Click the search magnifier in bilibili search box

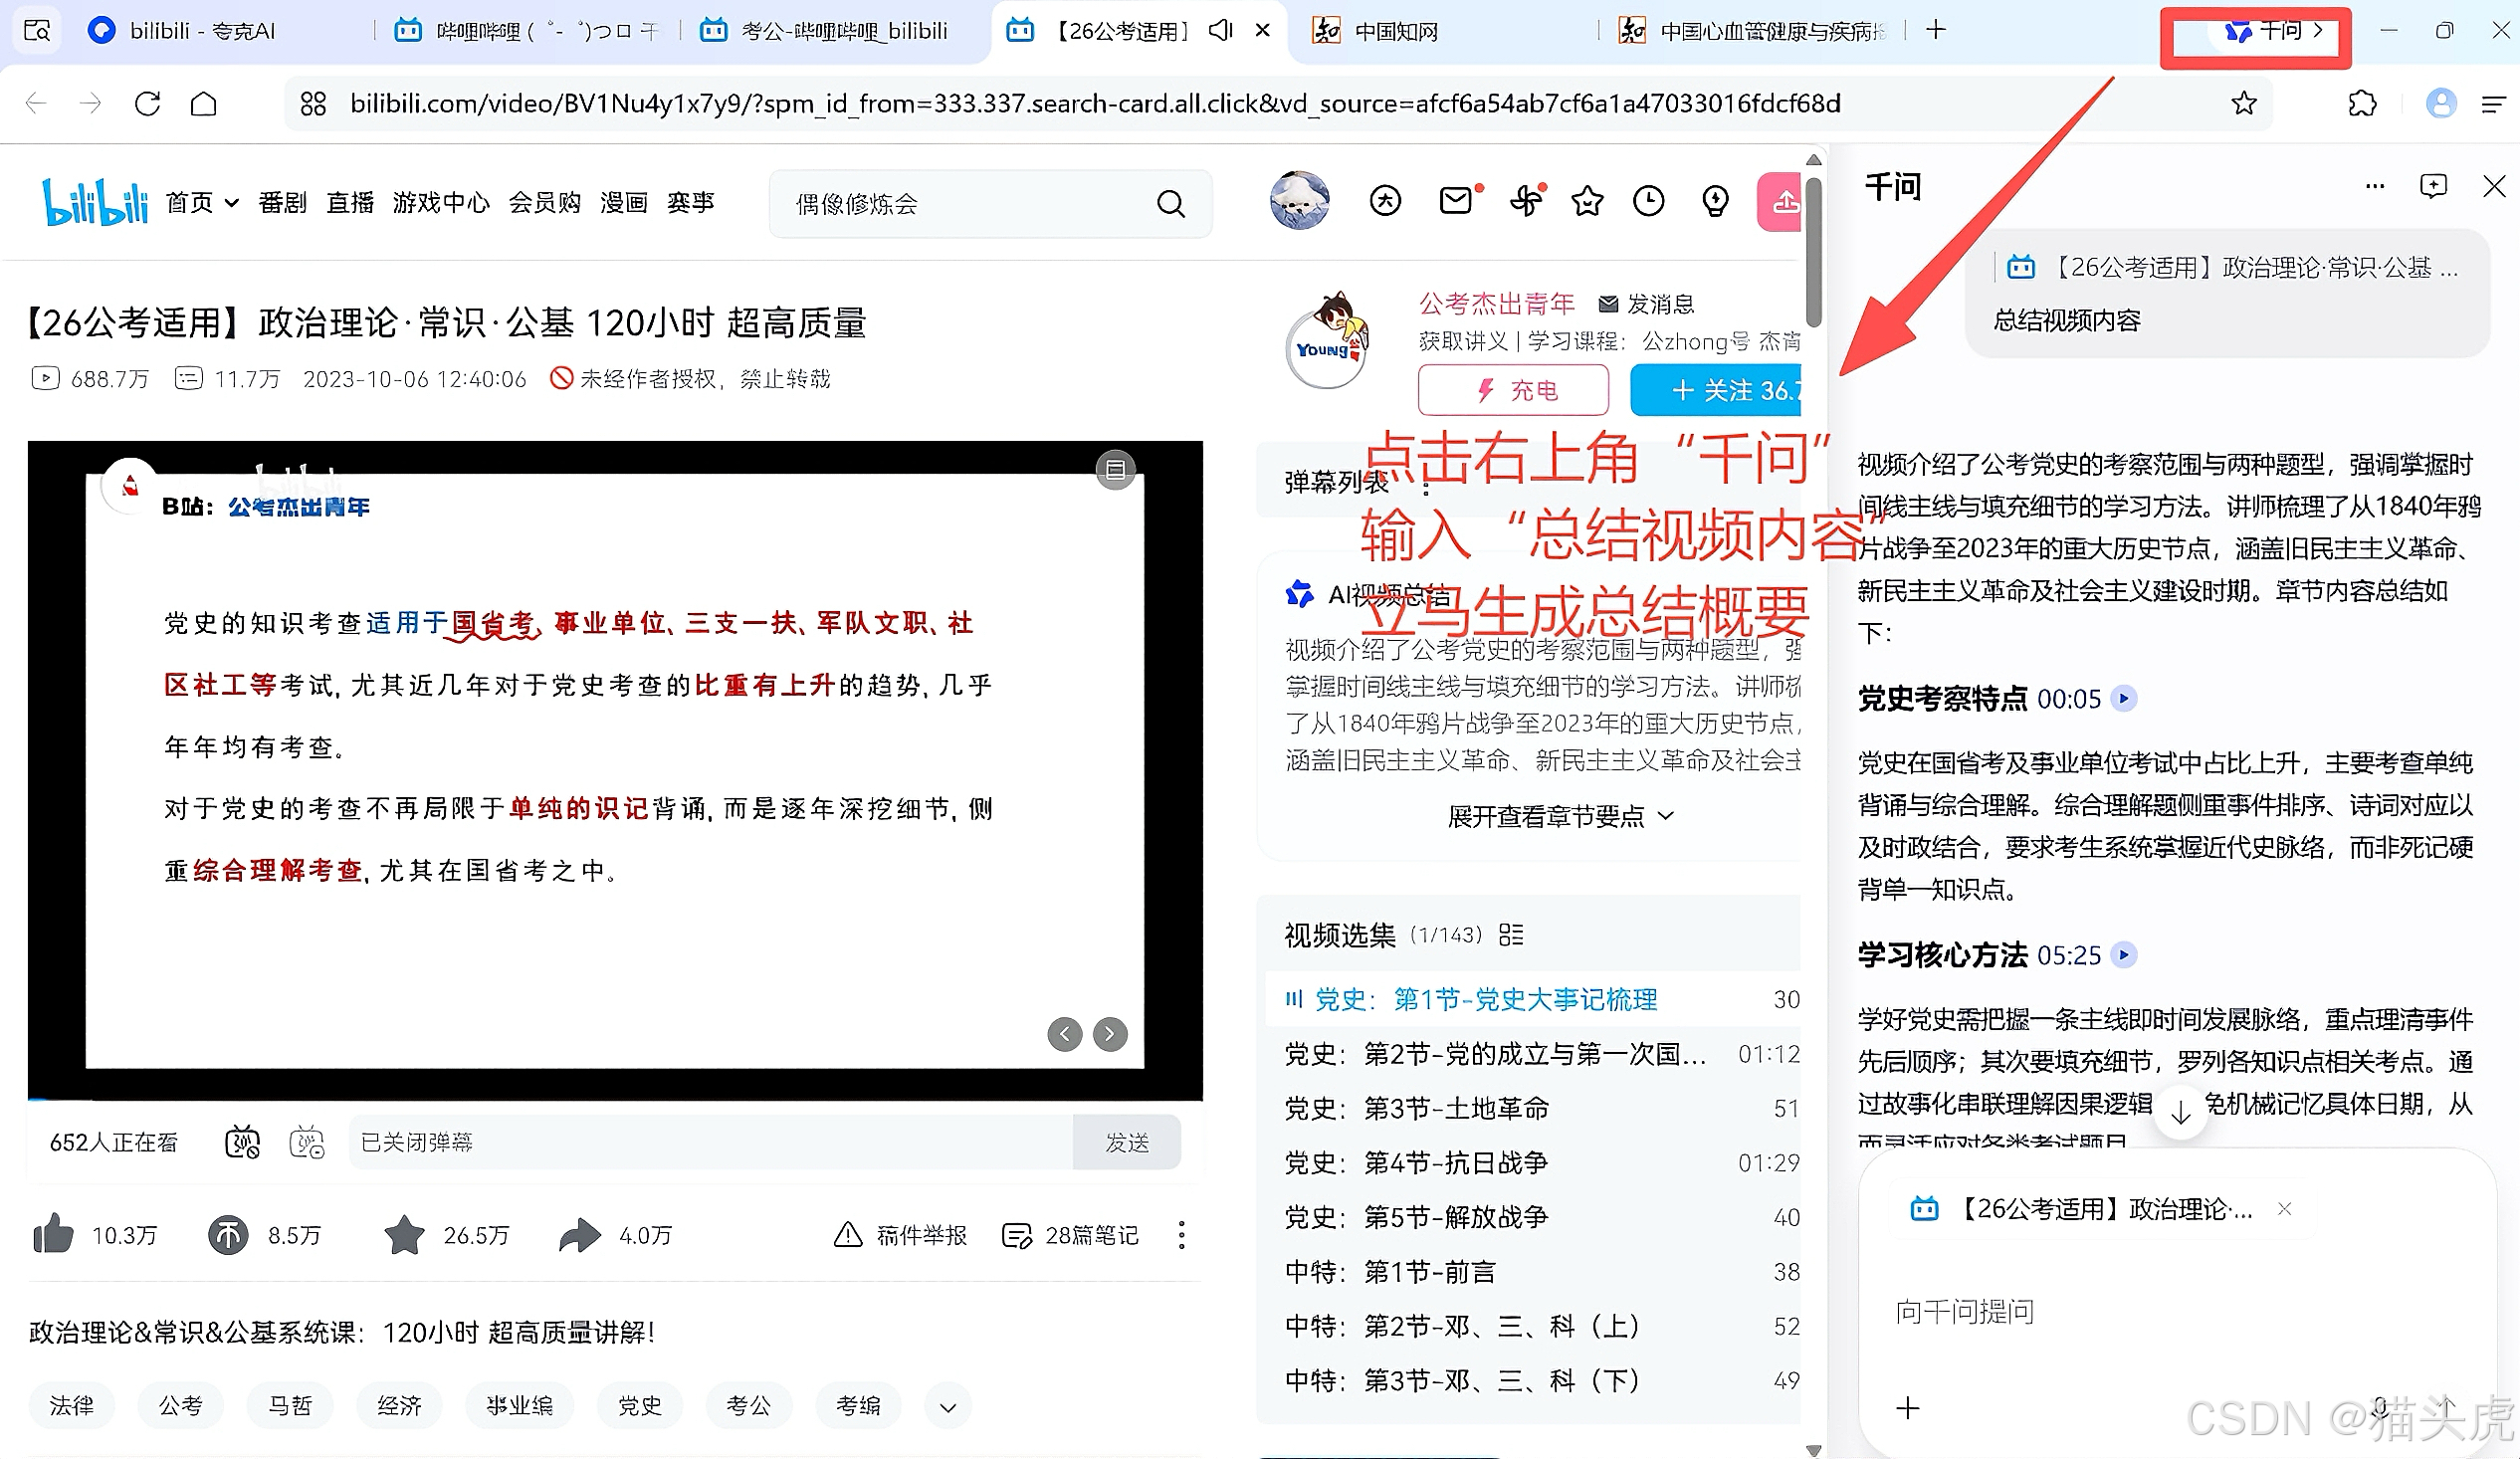pos(1171,204)
